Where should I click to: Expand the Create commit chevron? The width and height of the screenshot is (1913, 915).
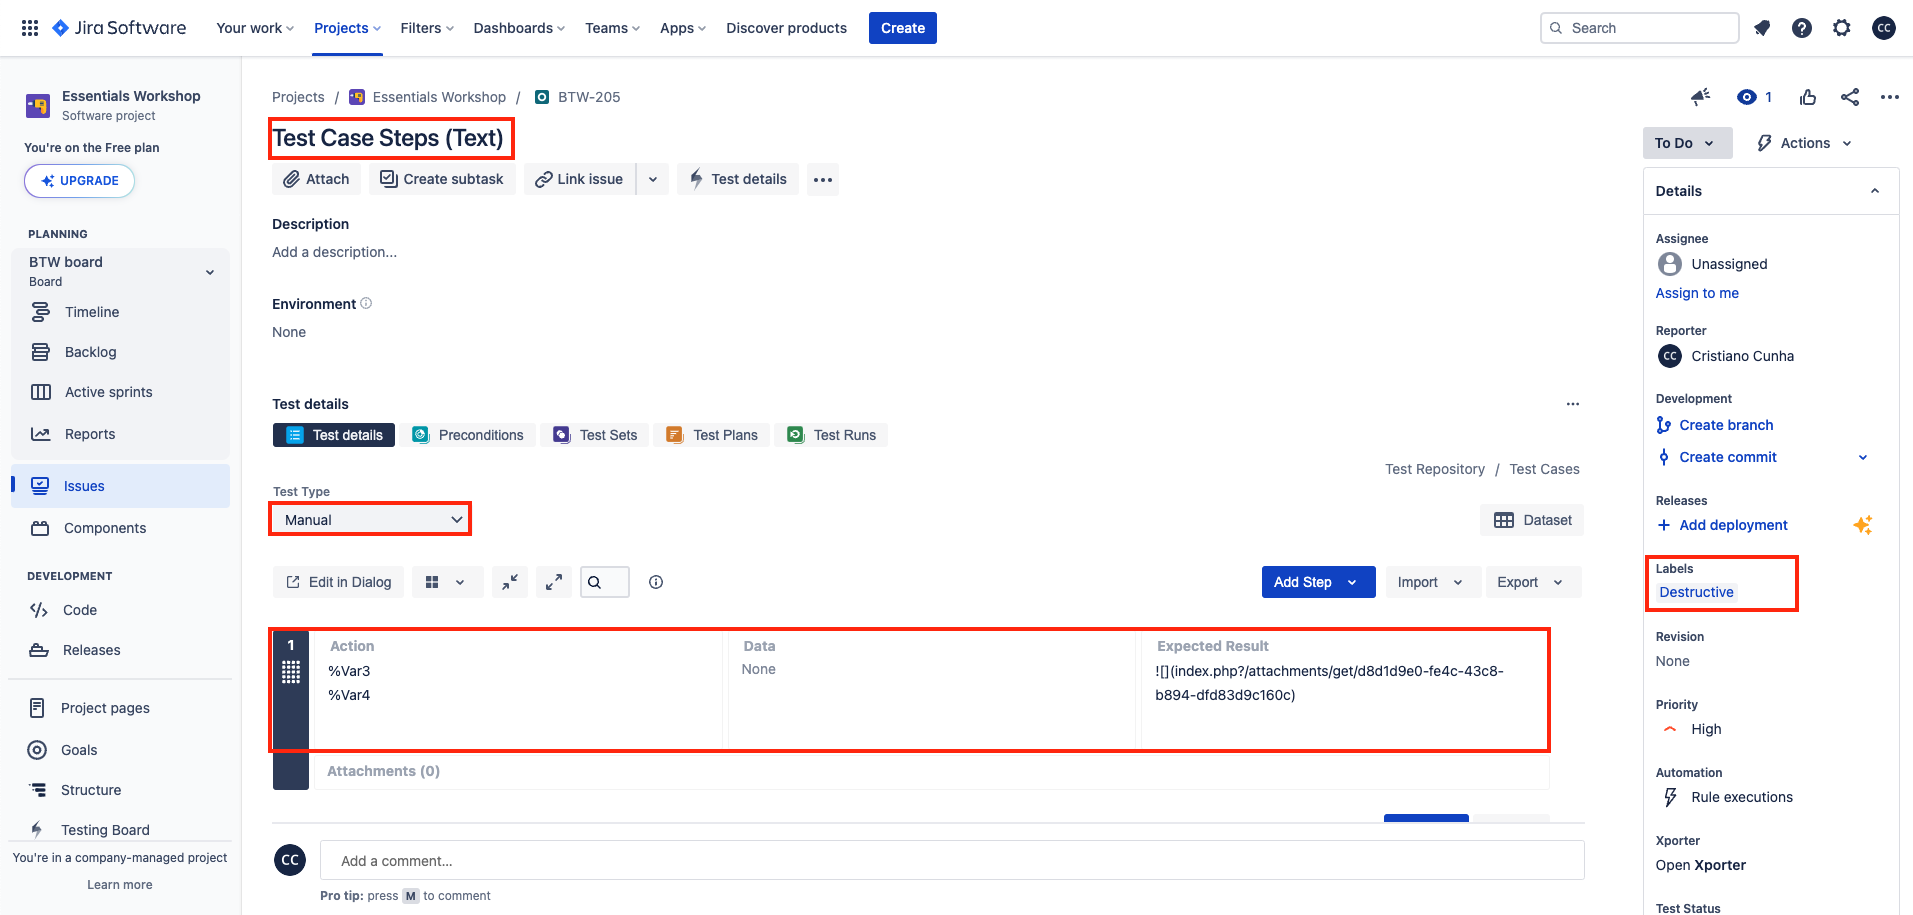1863,457
